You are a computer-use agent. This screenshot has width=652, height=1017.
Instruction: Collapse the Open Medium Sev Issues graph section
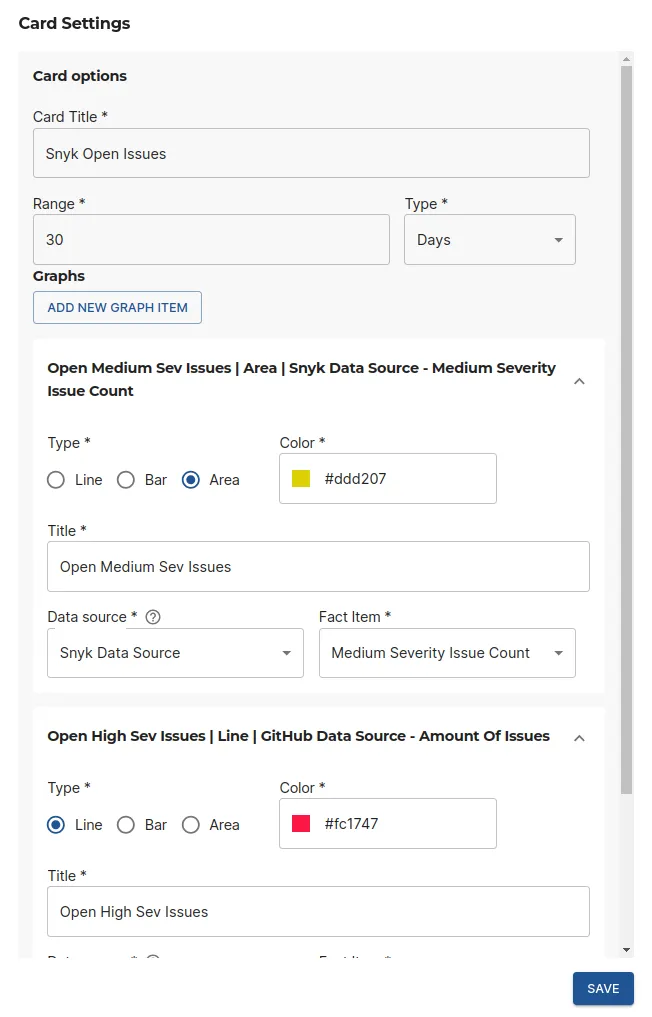579,381
